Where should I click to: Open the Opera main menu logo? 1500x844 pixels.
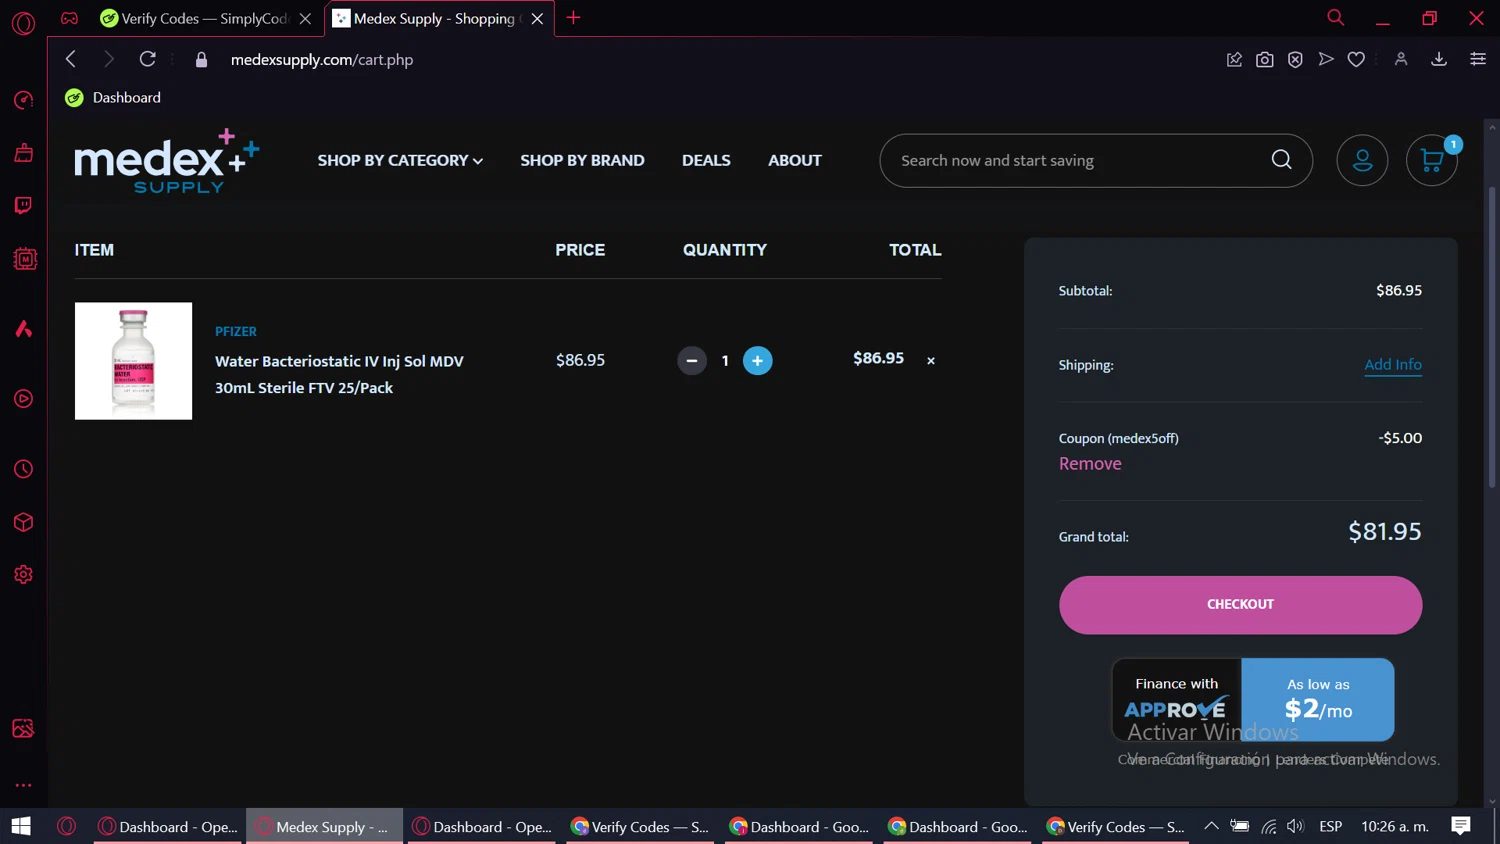point(23,22)
